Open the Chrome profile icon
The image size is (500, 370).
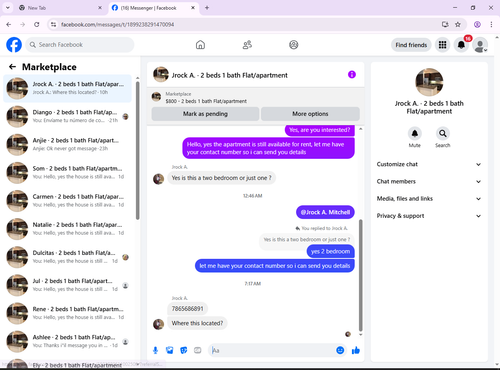477,24
